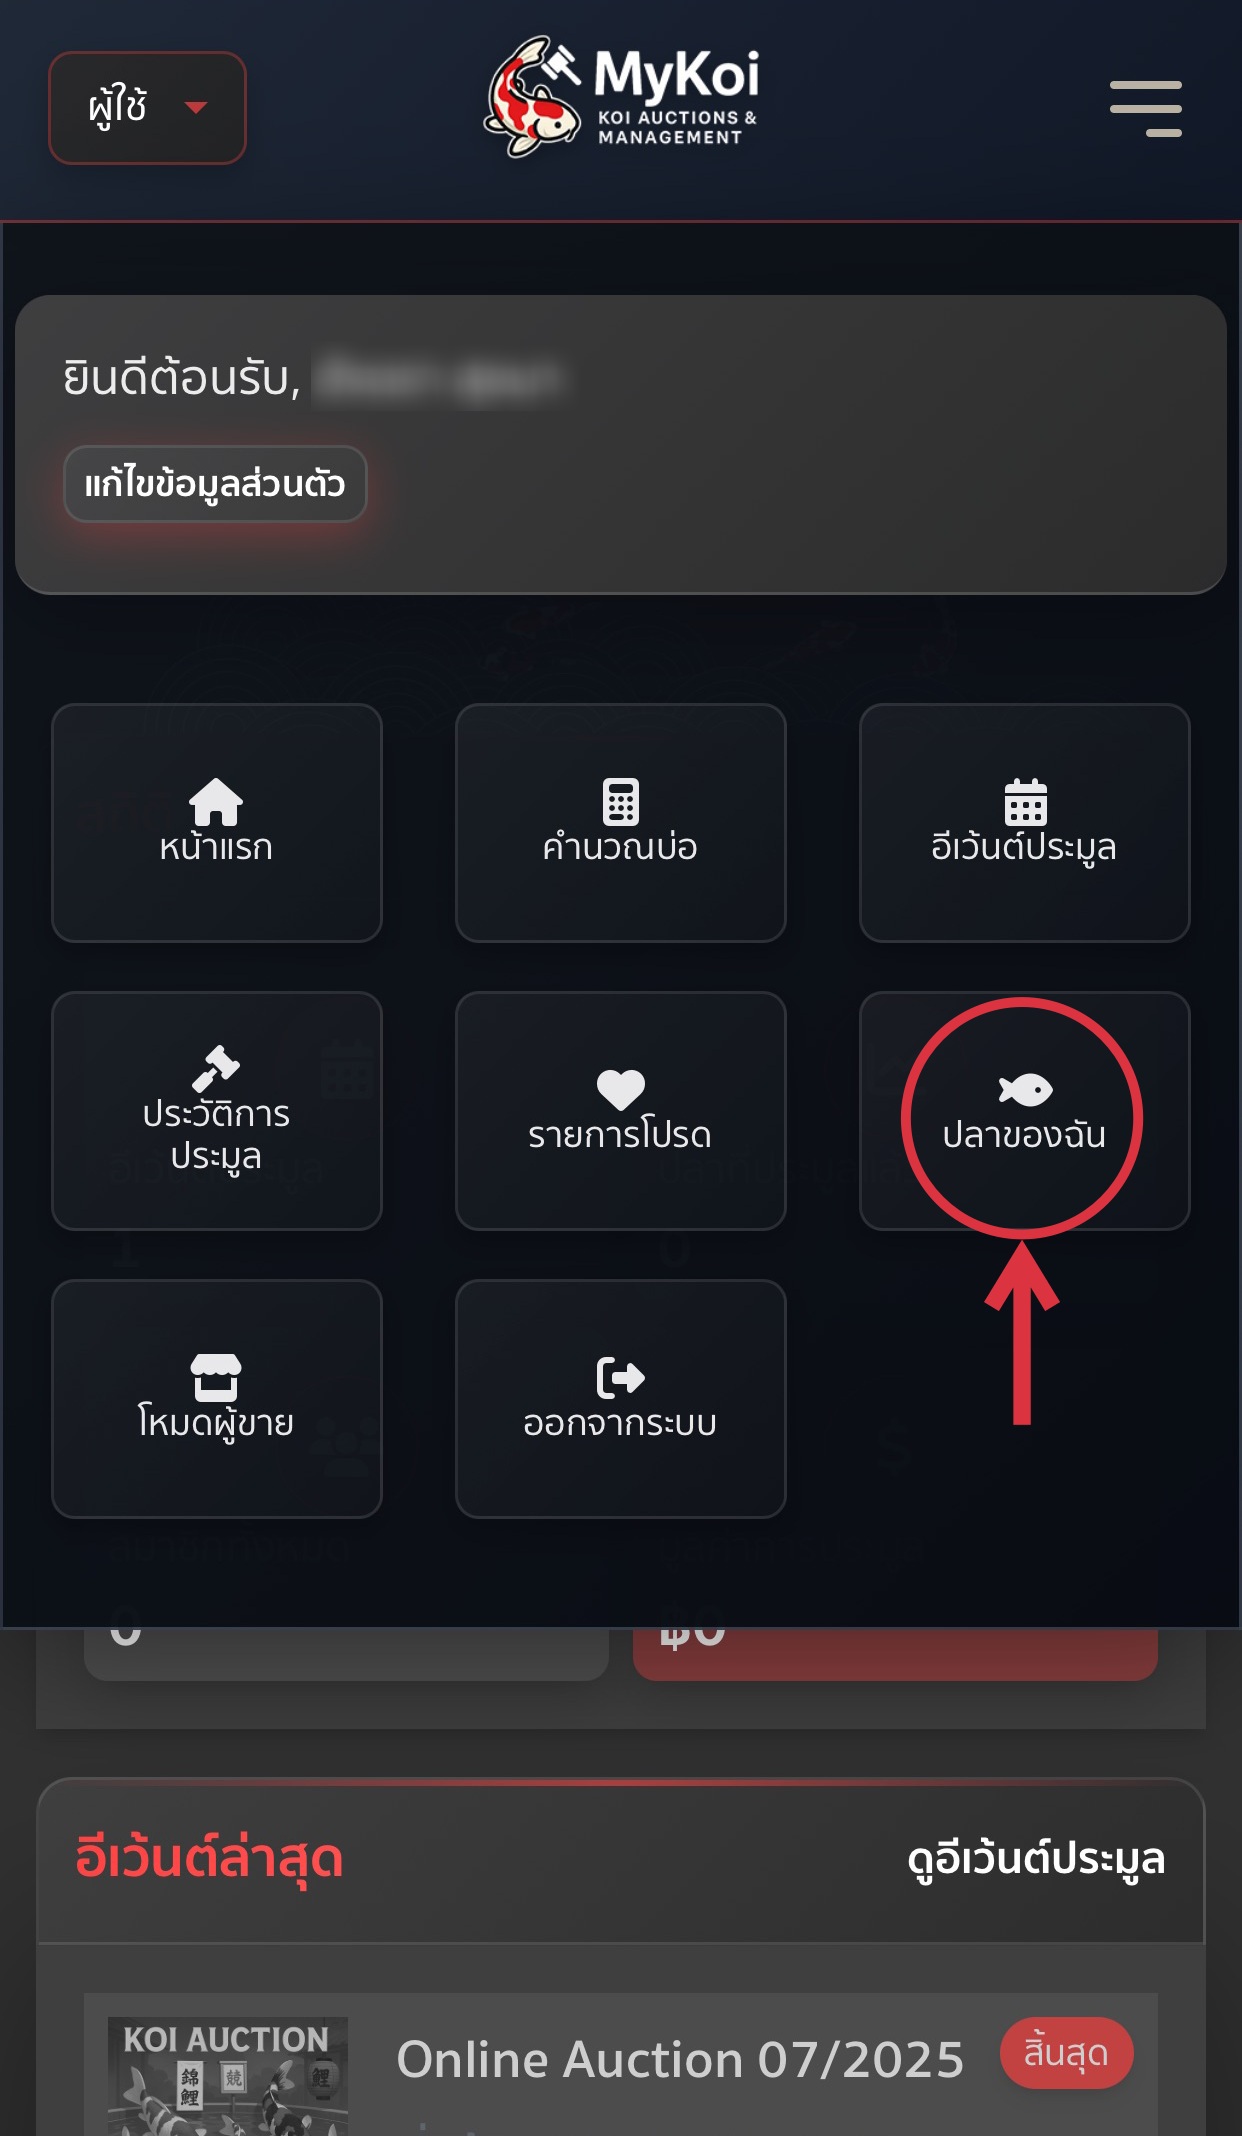Open the heart icon รายการโปรด
1242x2136 pixels.
point(620,1089)
